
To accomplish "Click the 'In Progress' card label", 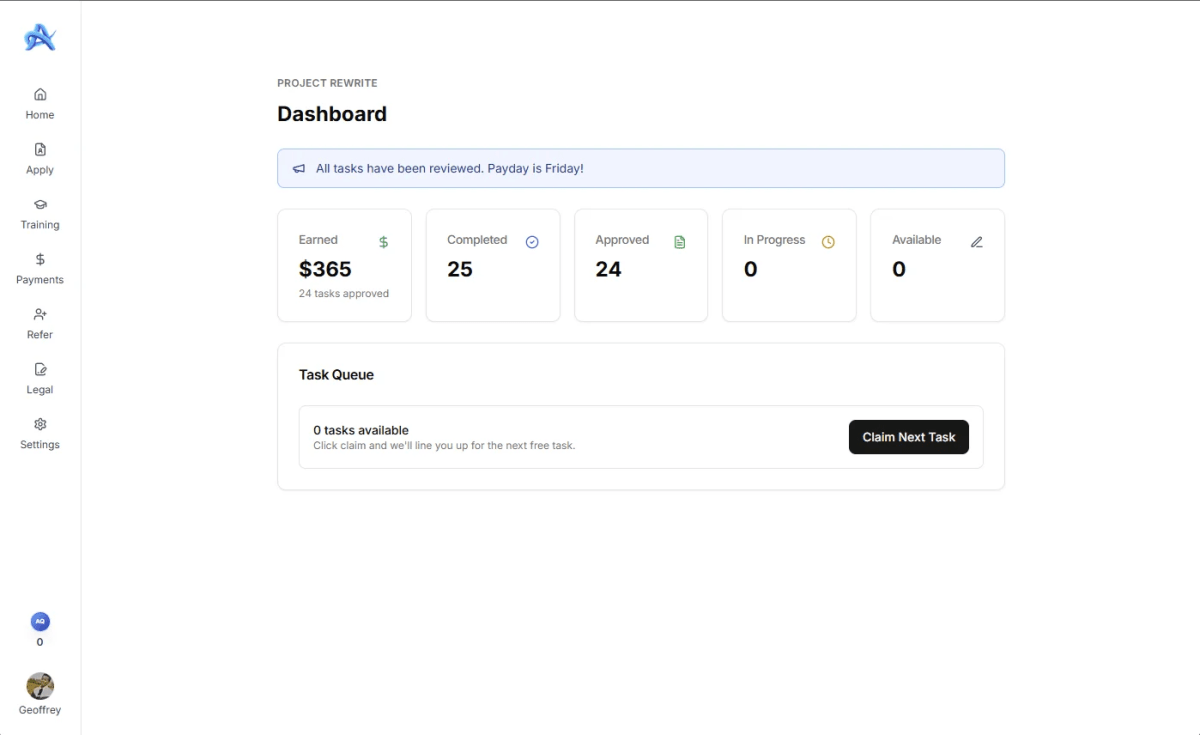I will coord(775,240).
